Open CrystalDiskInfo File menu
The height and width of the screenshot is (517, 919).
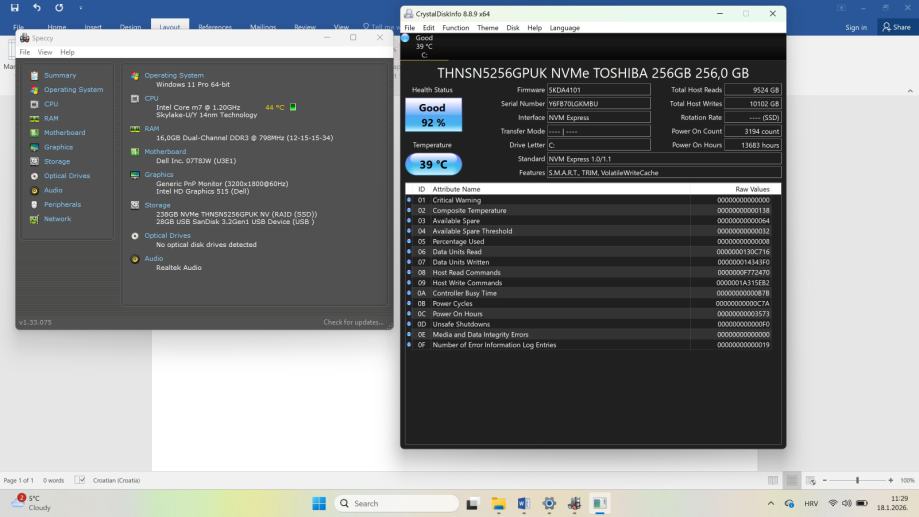410,28
